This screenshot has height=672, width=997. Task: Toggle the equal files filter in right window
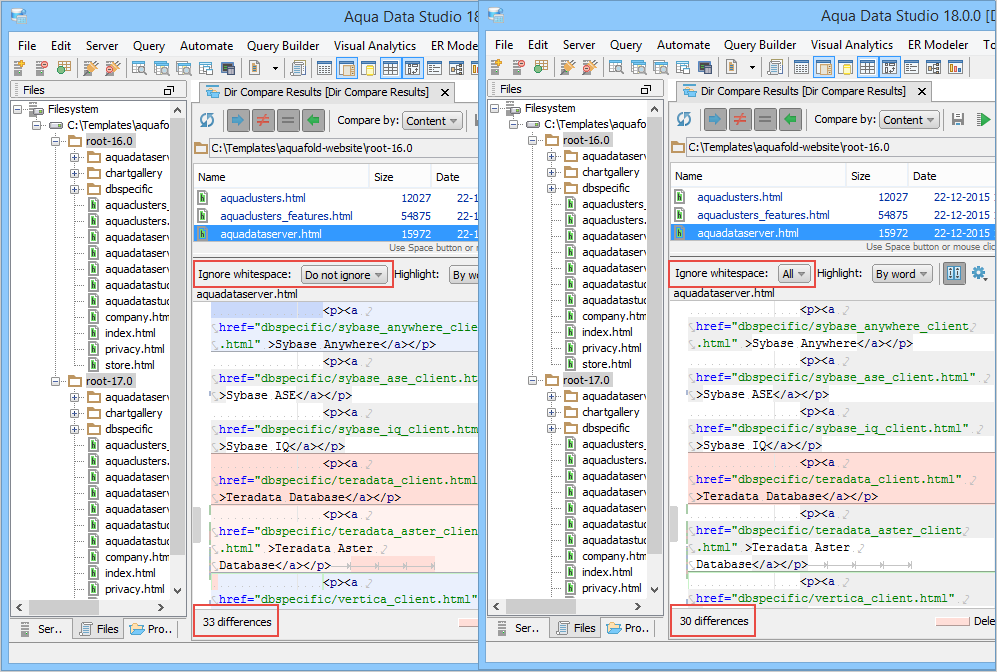tap(765, 120)
